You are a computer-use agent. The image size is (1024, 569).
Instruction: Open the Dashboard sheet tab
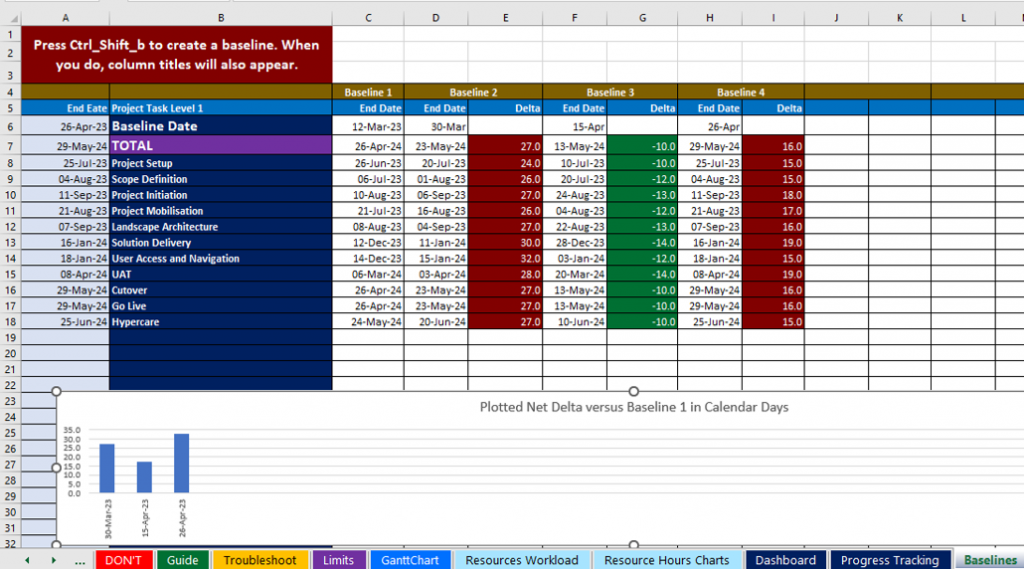click(x=785, y=560)
